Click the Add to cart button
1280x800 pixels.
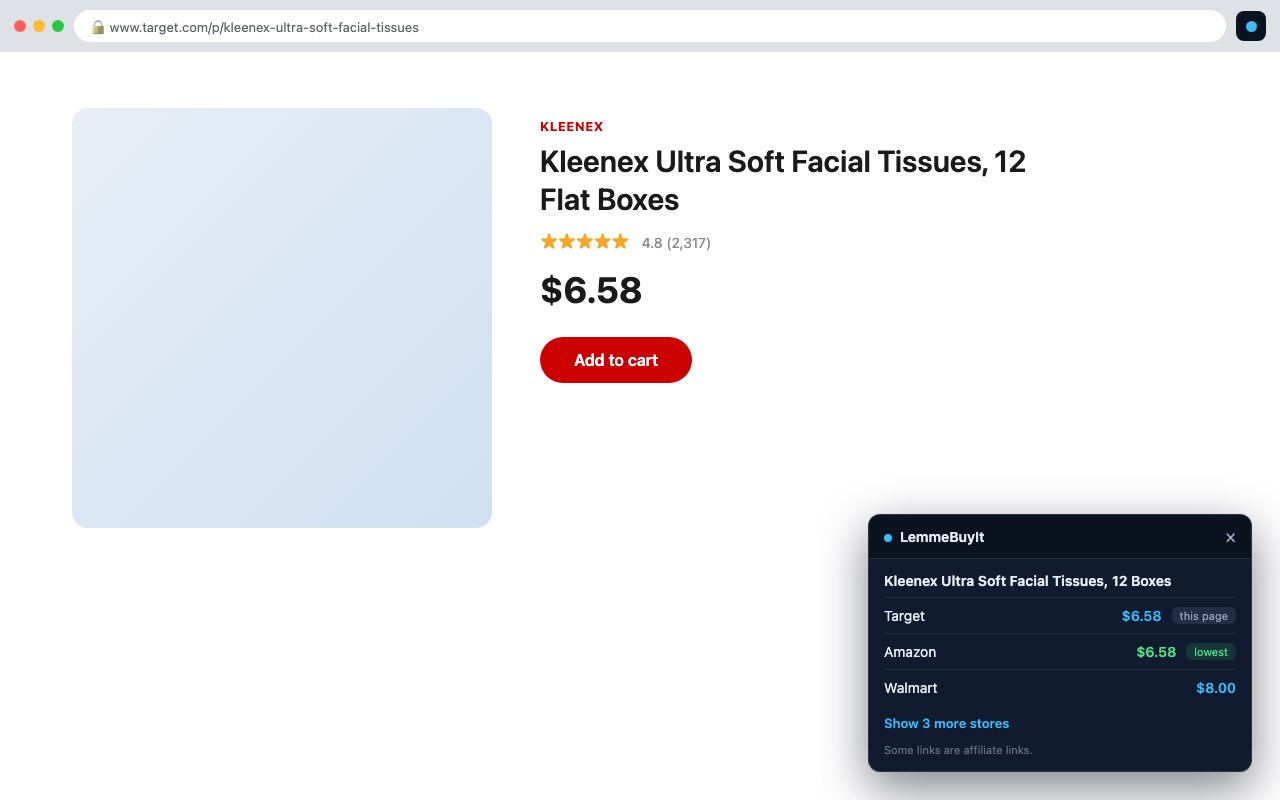pyautogui.click(x=616, y=360)
